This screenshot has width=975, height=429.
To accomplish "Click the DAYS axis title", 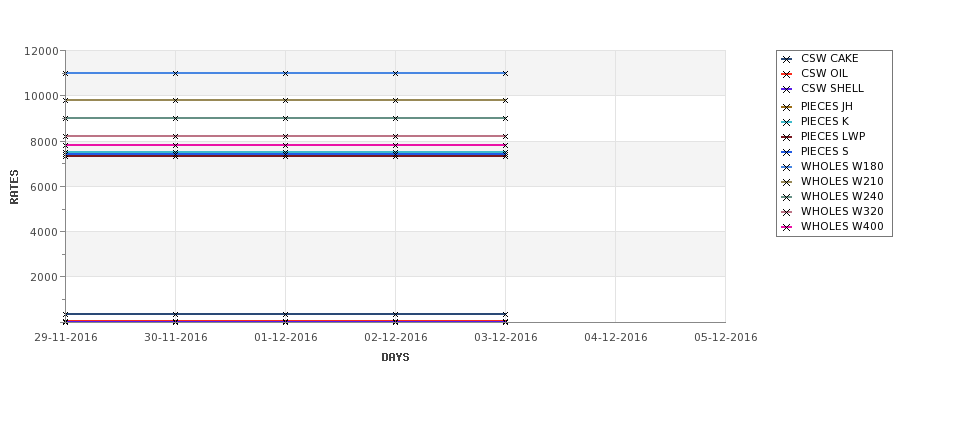I will [x=395, y=357].
